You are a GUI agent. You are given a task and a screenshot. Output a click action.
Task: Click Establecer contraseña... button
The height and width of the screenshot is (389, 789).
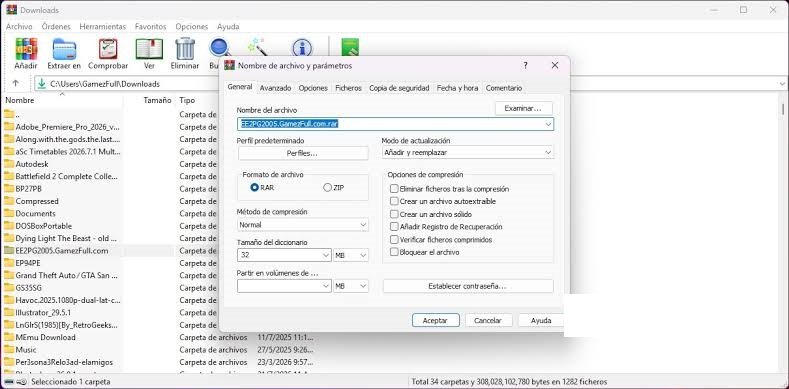468,286
